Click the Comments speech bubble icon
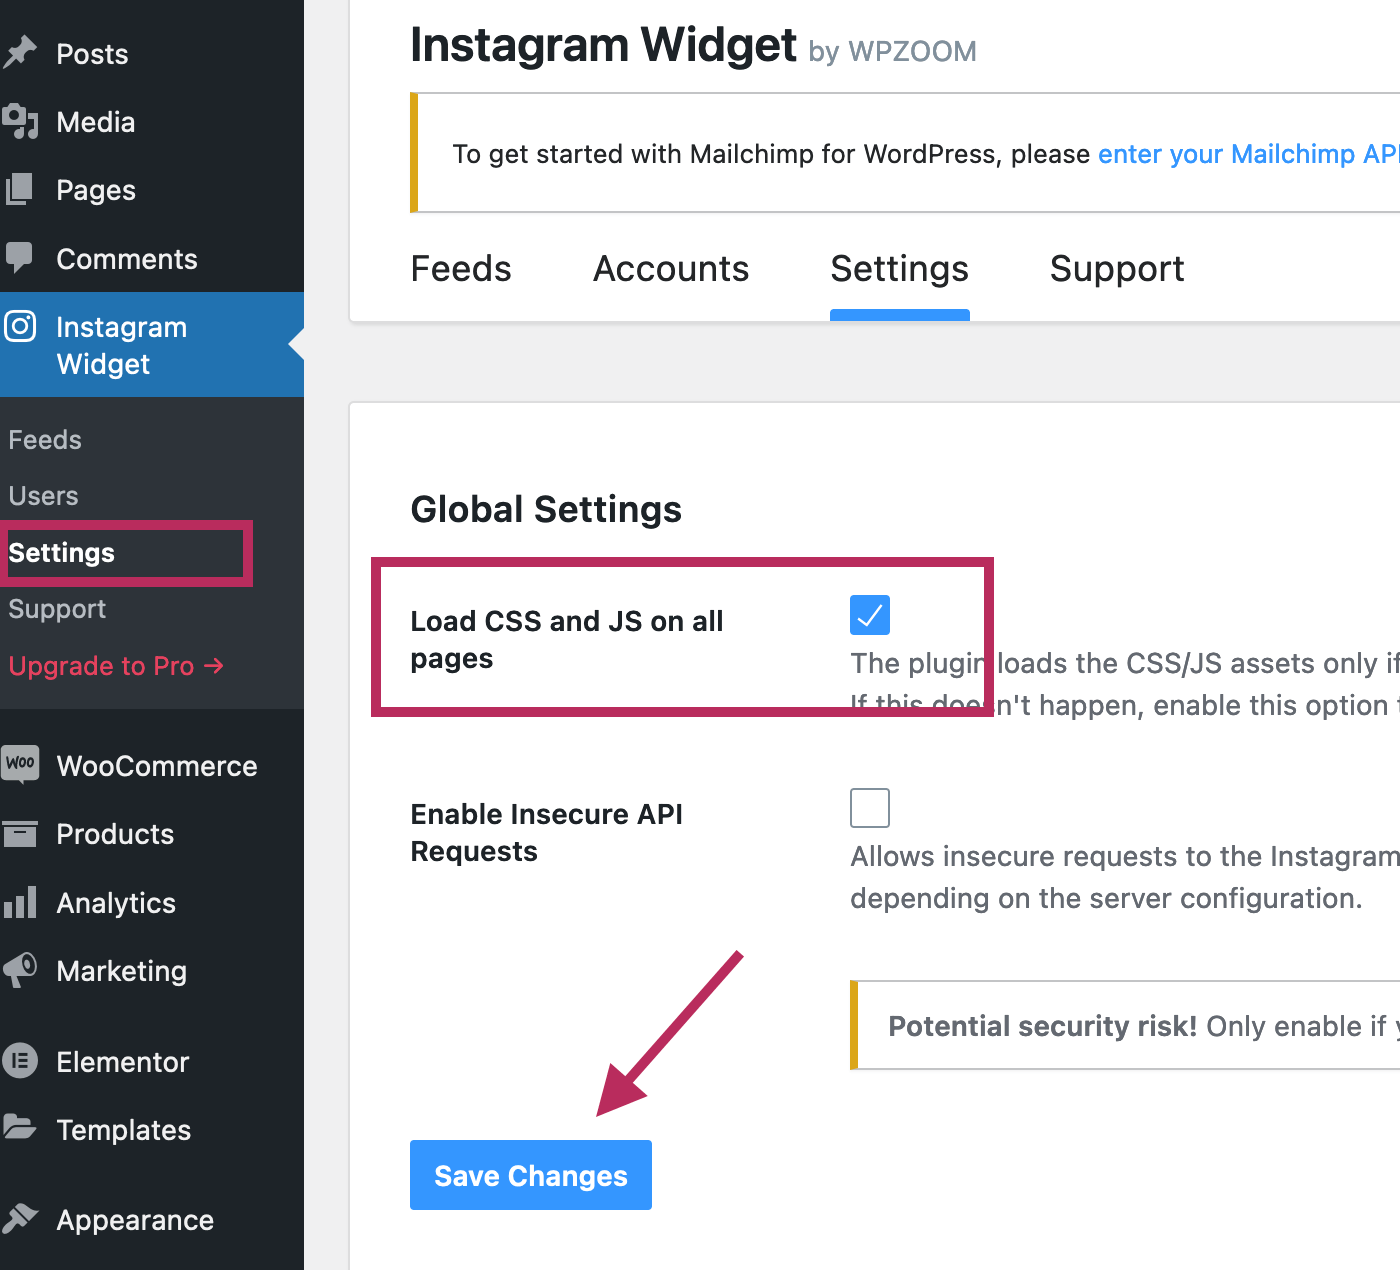1400x1270 pixels. [x=20, y=258]
